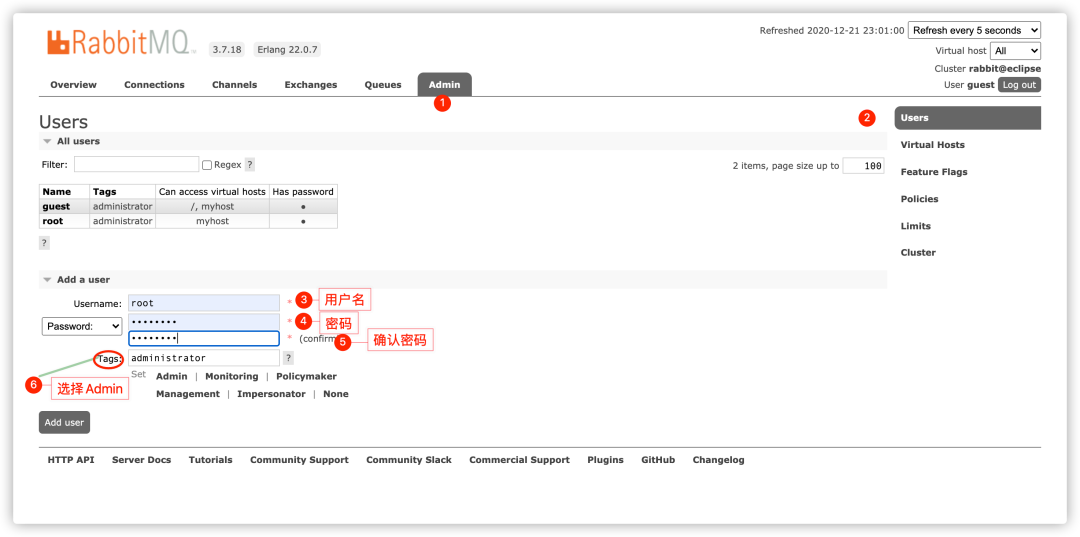Click the 'administrator' tag in the root row
Viewport: 1080px width, 537px height.
pos(123,221)
